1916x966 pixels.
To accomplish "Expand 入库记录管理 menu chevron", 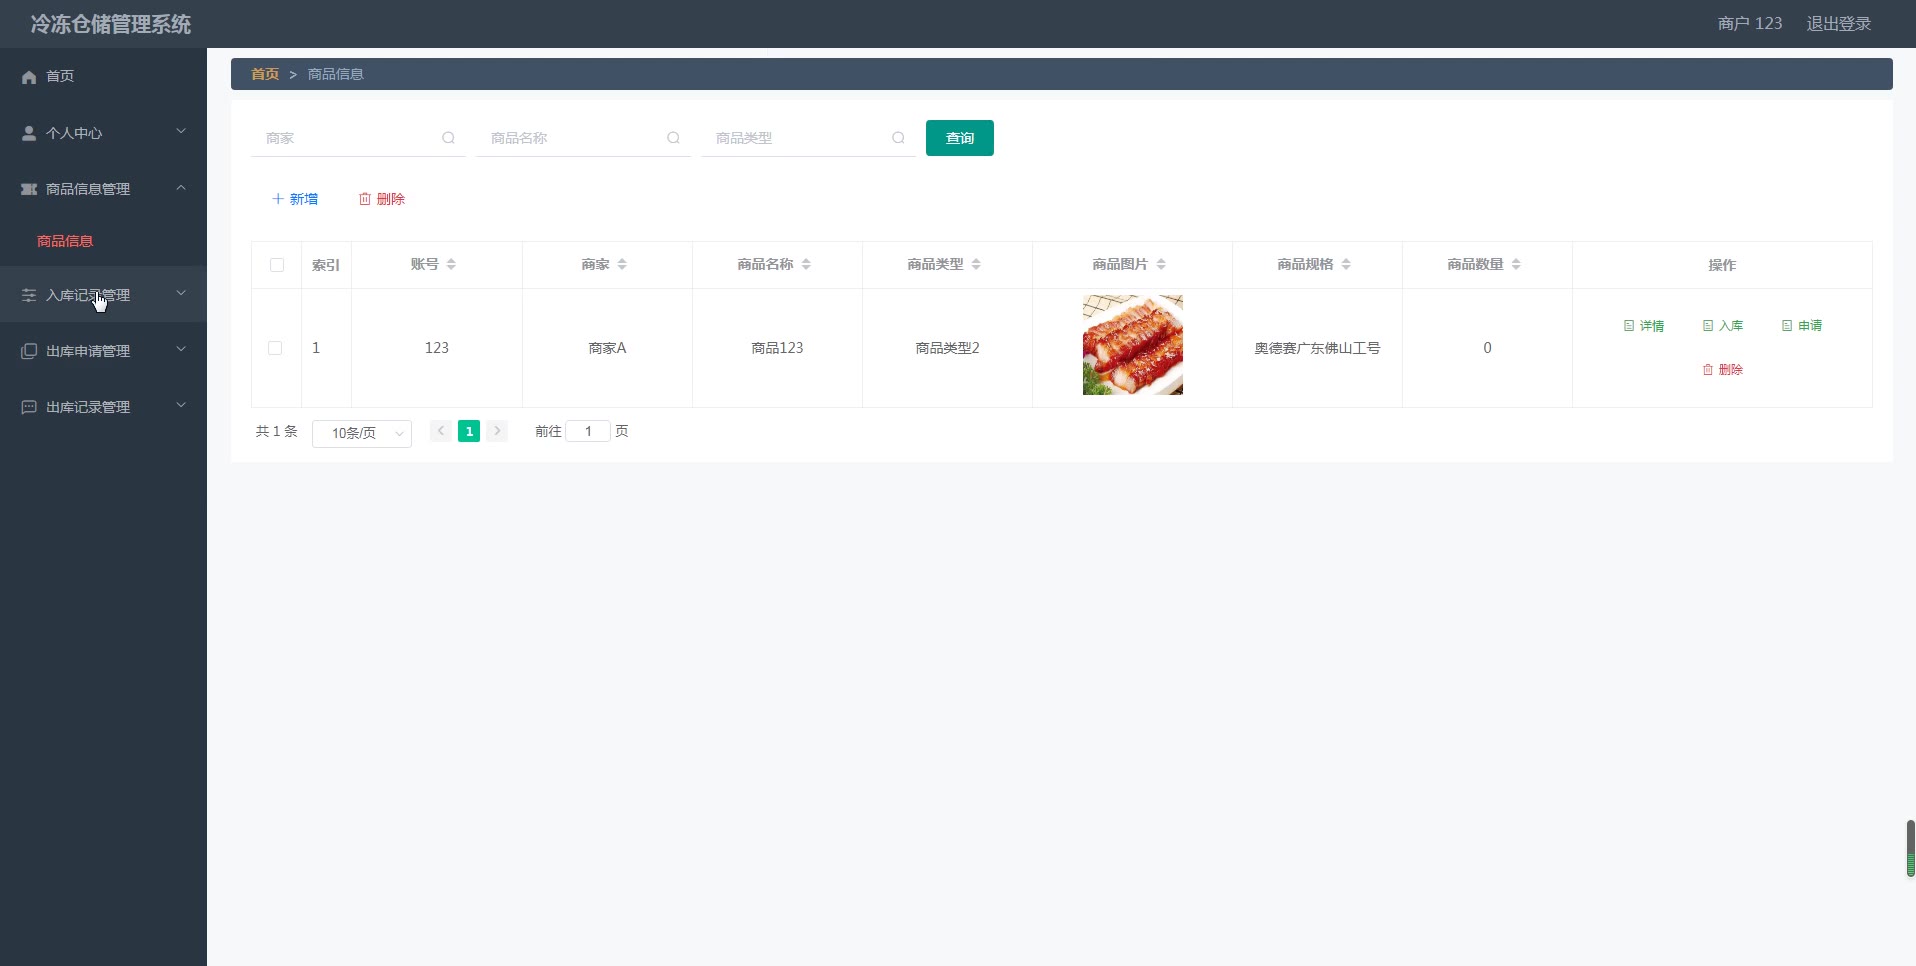I will [181, 293].
